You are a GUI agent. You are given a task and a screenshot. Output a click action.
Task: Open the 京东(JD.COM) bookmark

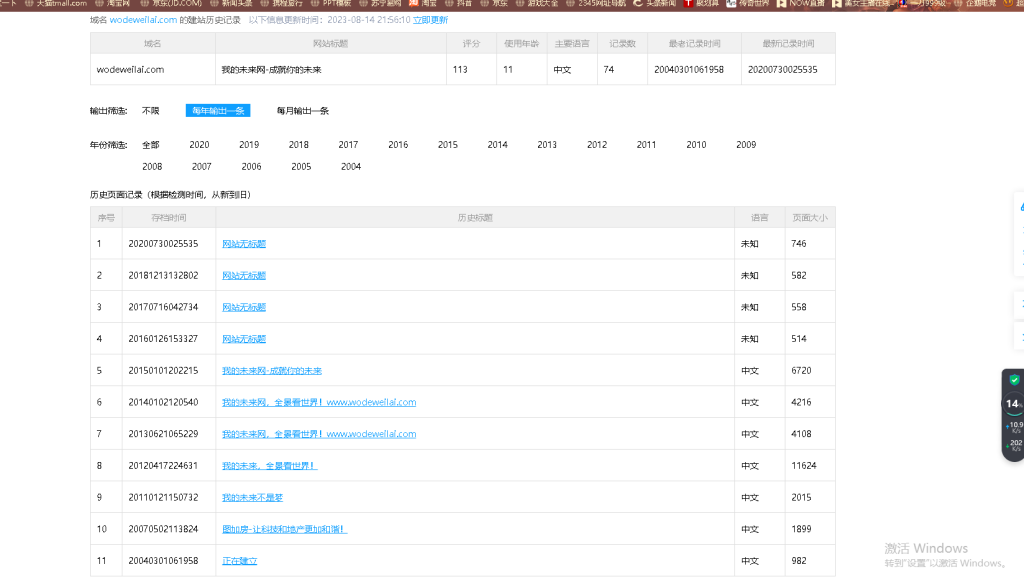[x=172, y=3]
